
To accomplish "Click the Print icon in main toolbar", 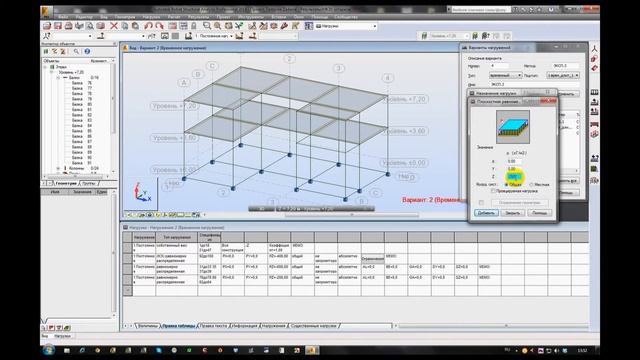I will click(69, 26).
